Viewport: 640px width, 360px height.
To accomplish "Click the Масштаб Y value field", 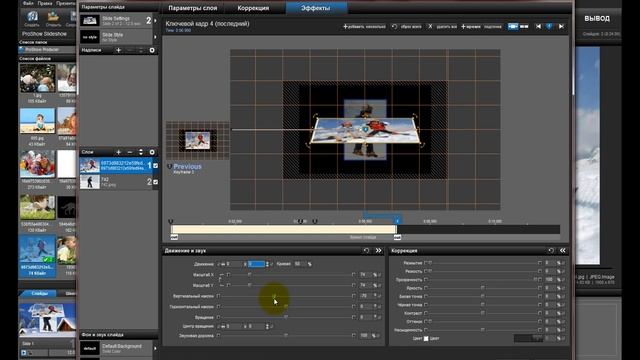I will pos(365,285).
